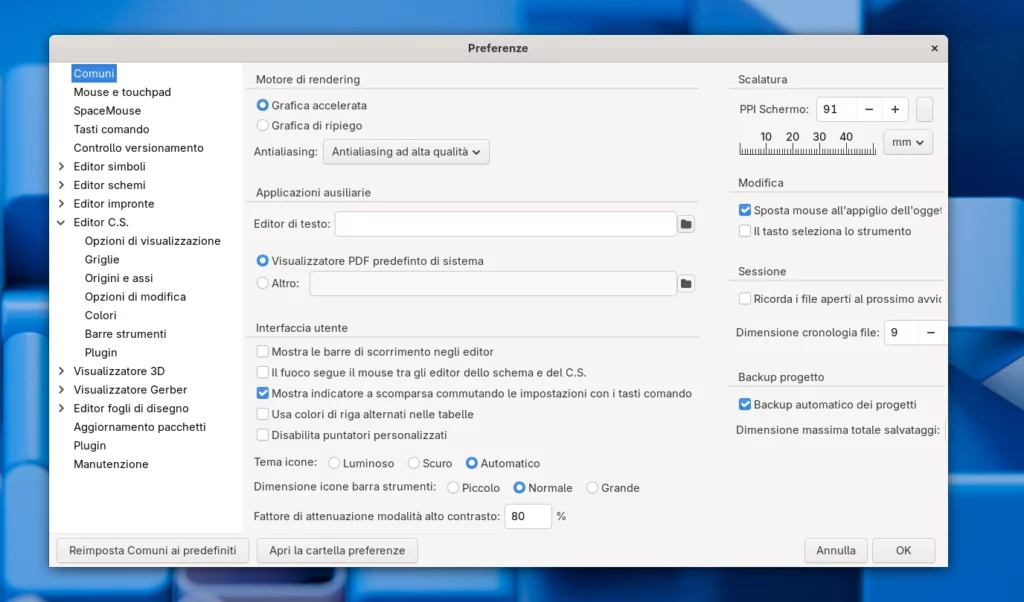Enable Mostra le barre di scorrimento checkbox

pos(263,352)
